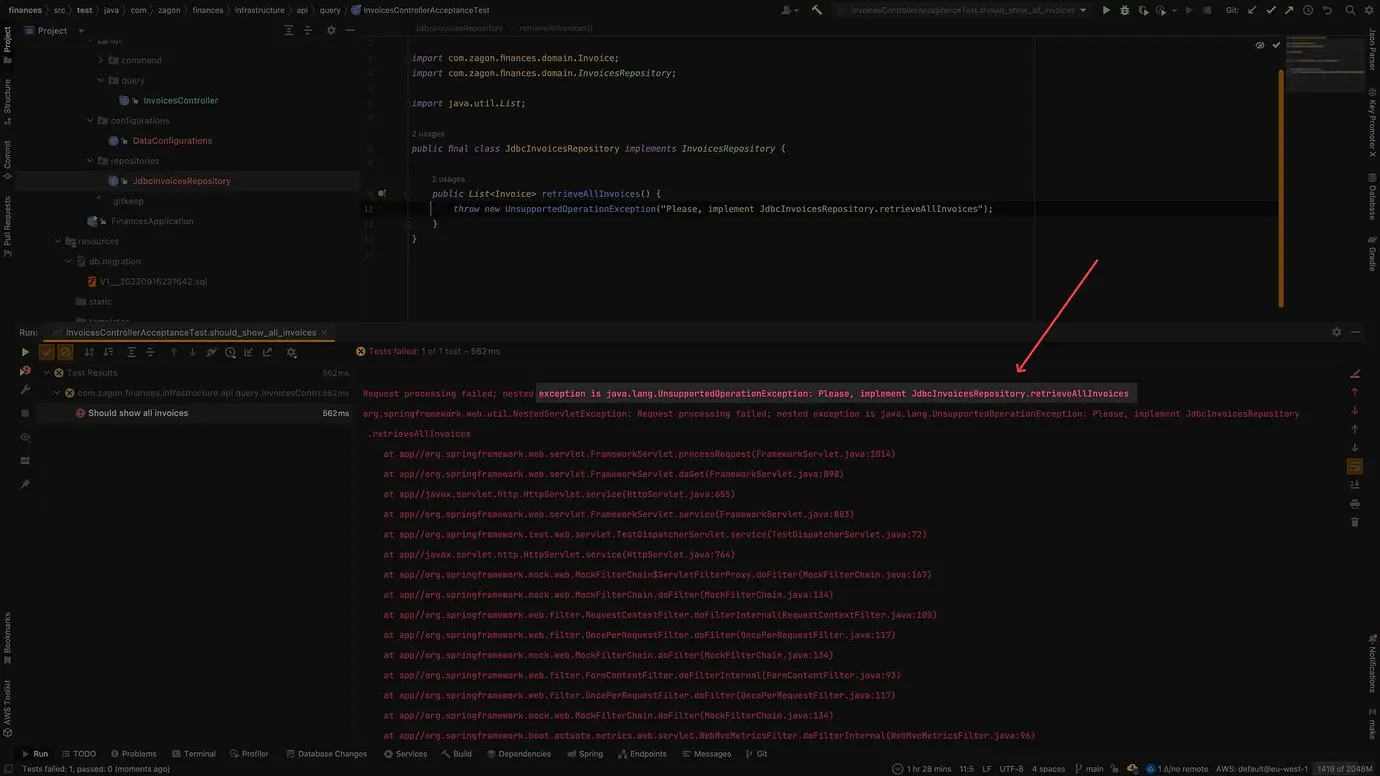Open the Database Changes tab

click(326, 754)
